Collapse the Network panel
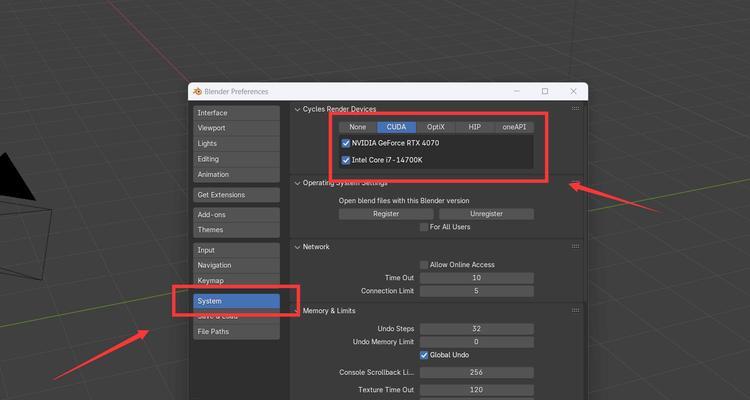750x400 pixels. point(298,247)
